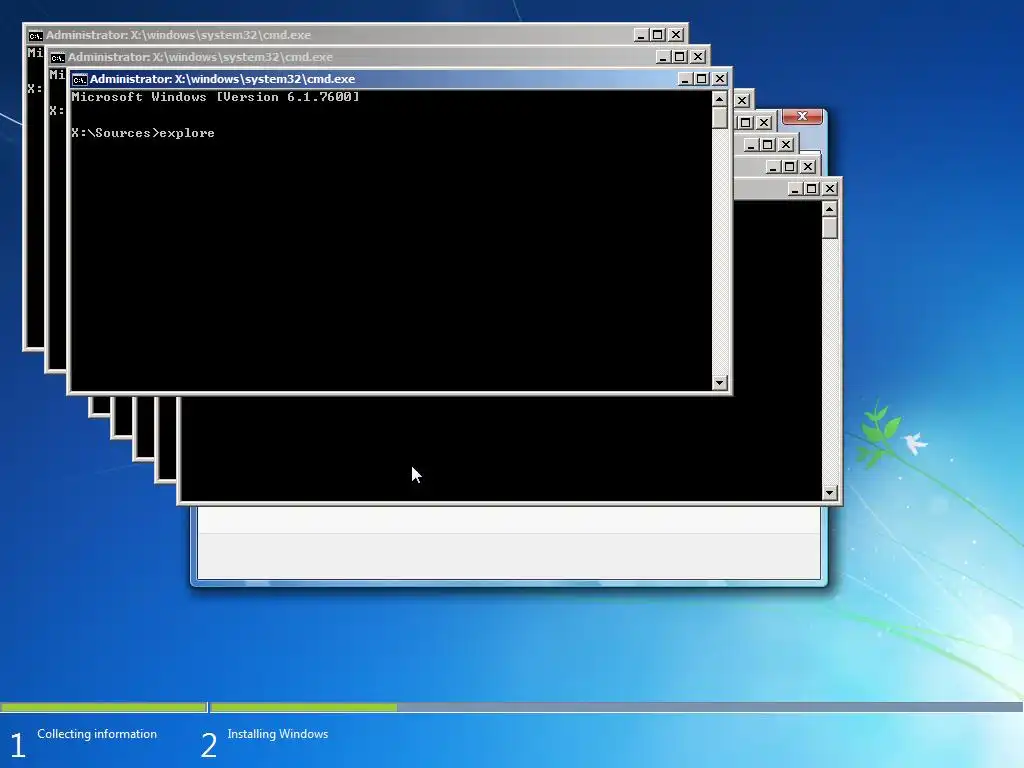
Task: Click the green Installing Windows progress bar
Action: click(304, 707)
